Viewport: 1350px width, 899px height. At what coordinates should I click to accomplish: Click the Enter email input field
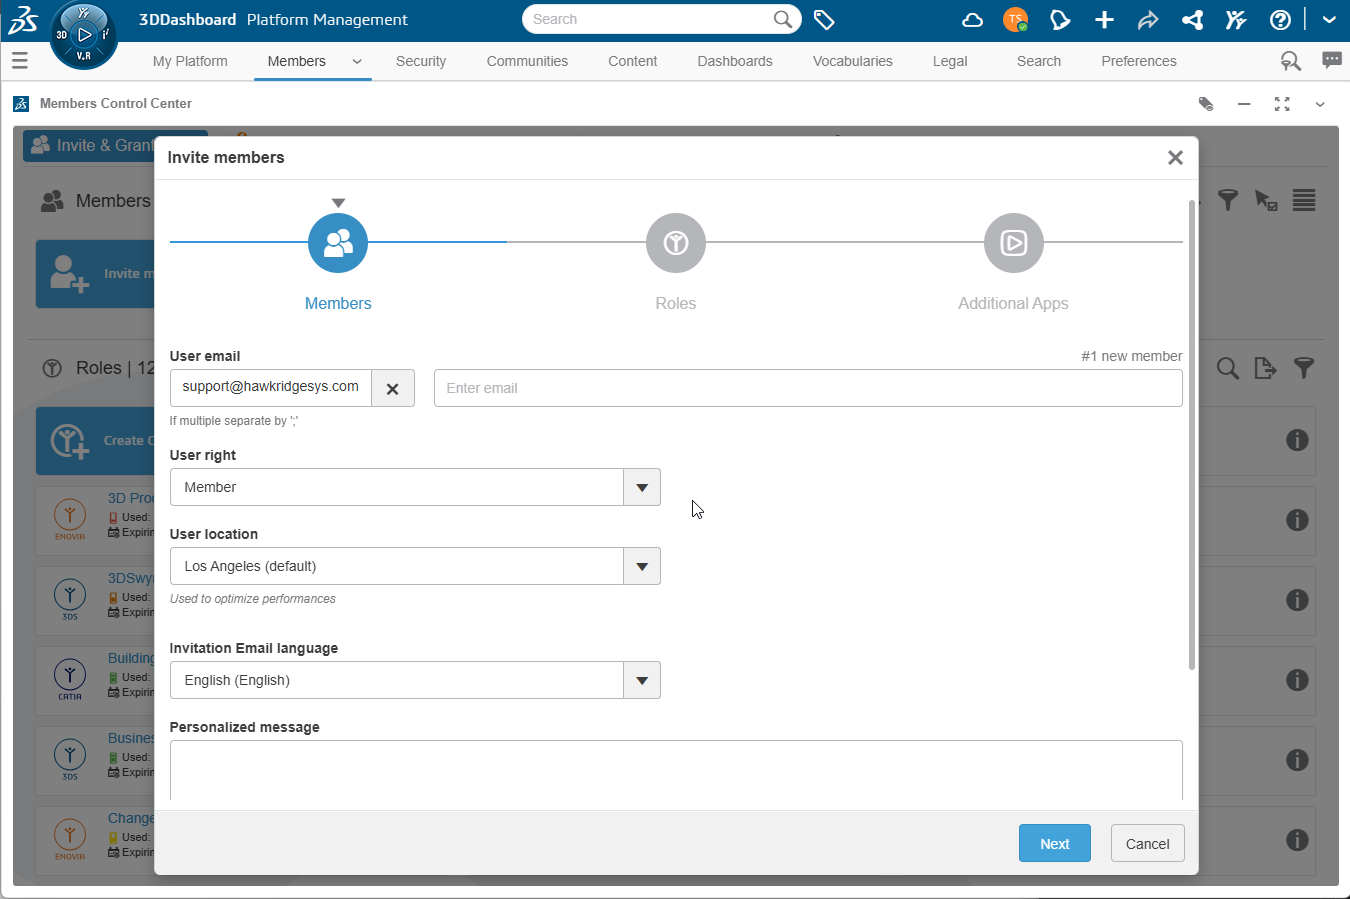(808, 388)
